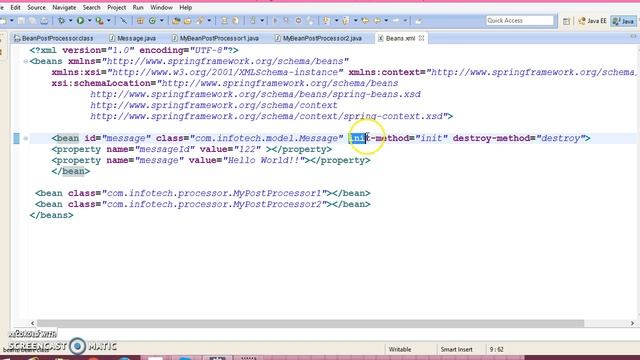Click the closing </beans> tag

(x=51, y=215)
